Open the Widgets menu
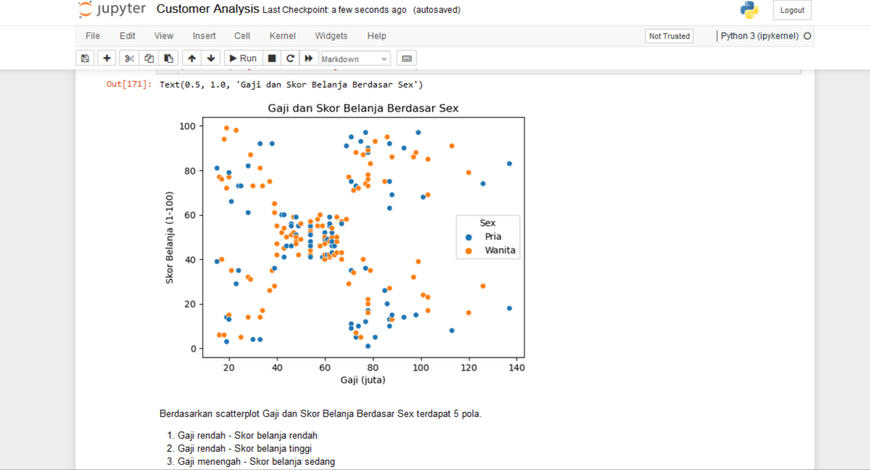This screenshot has height=470, width=870. click(331, 36)
